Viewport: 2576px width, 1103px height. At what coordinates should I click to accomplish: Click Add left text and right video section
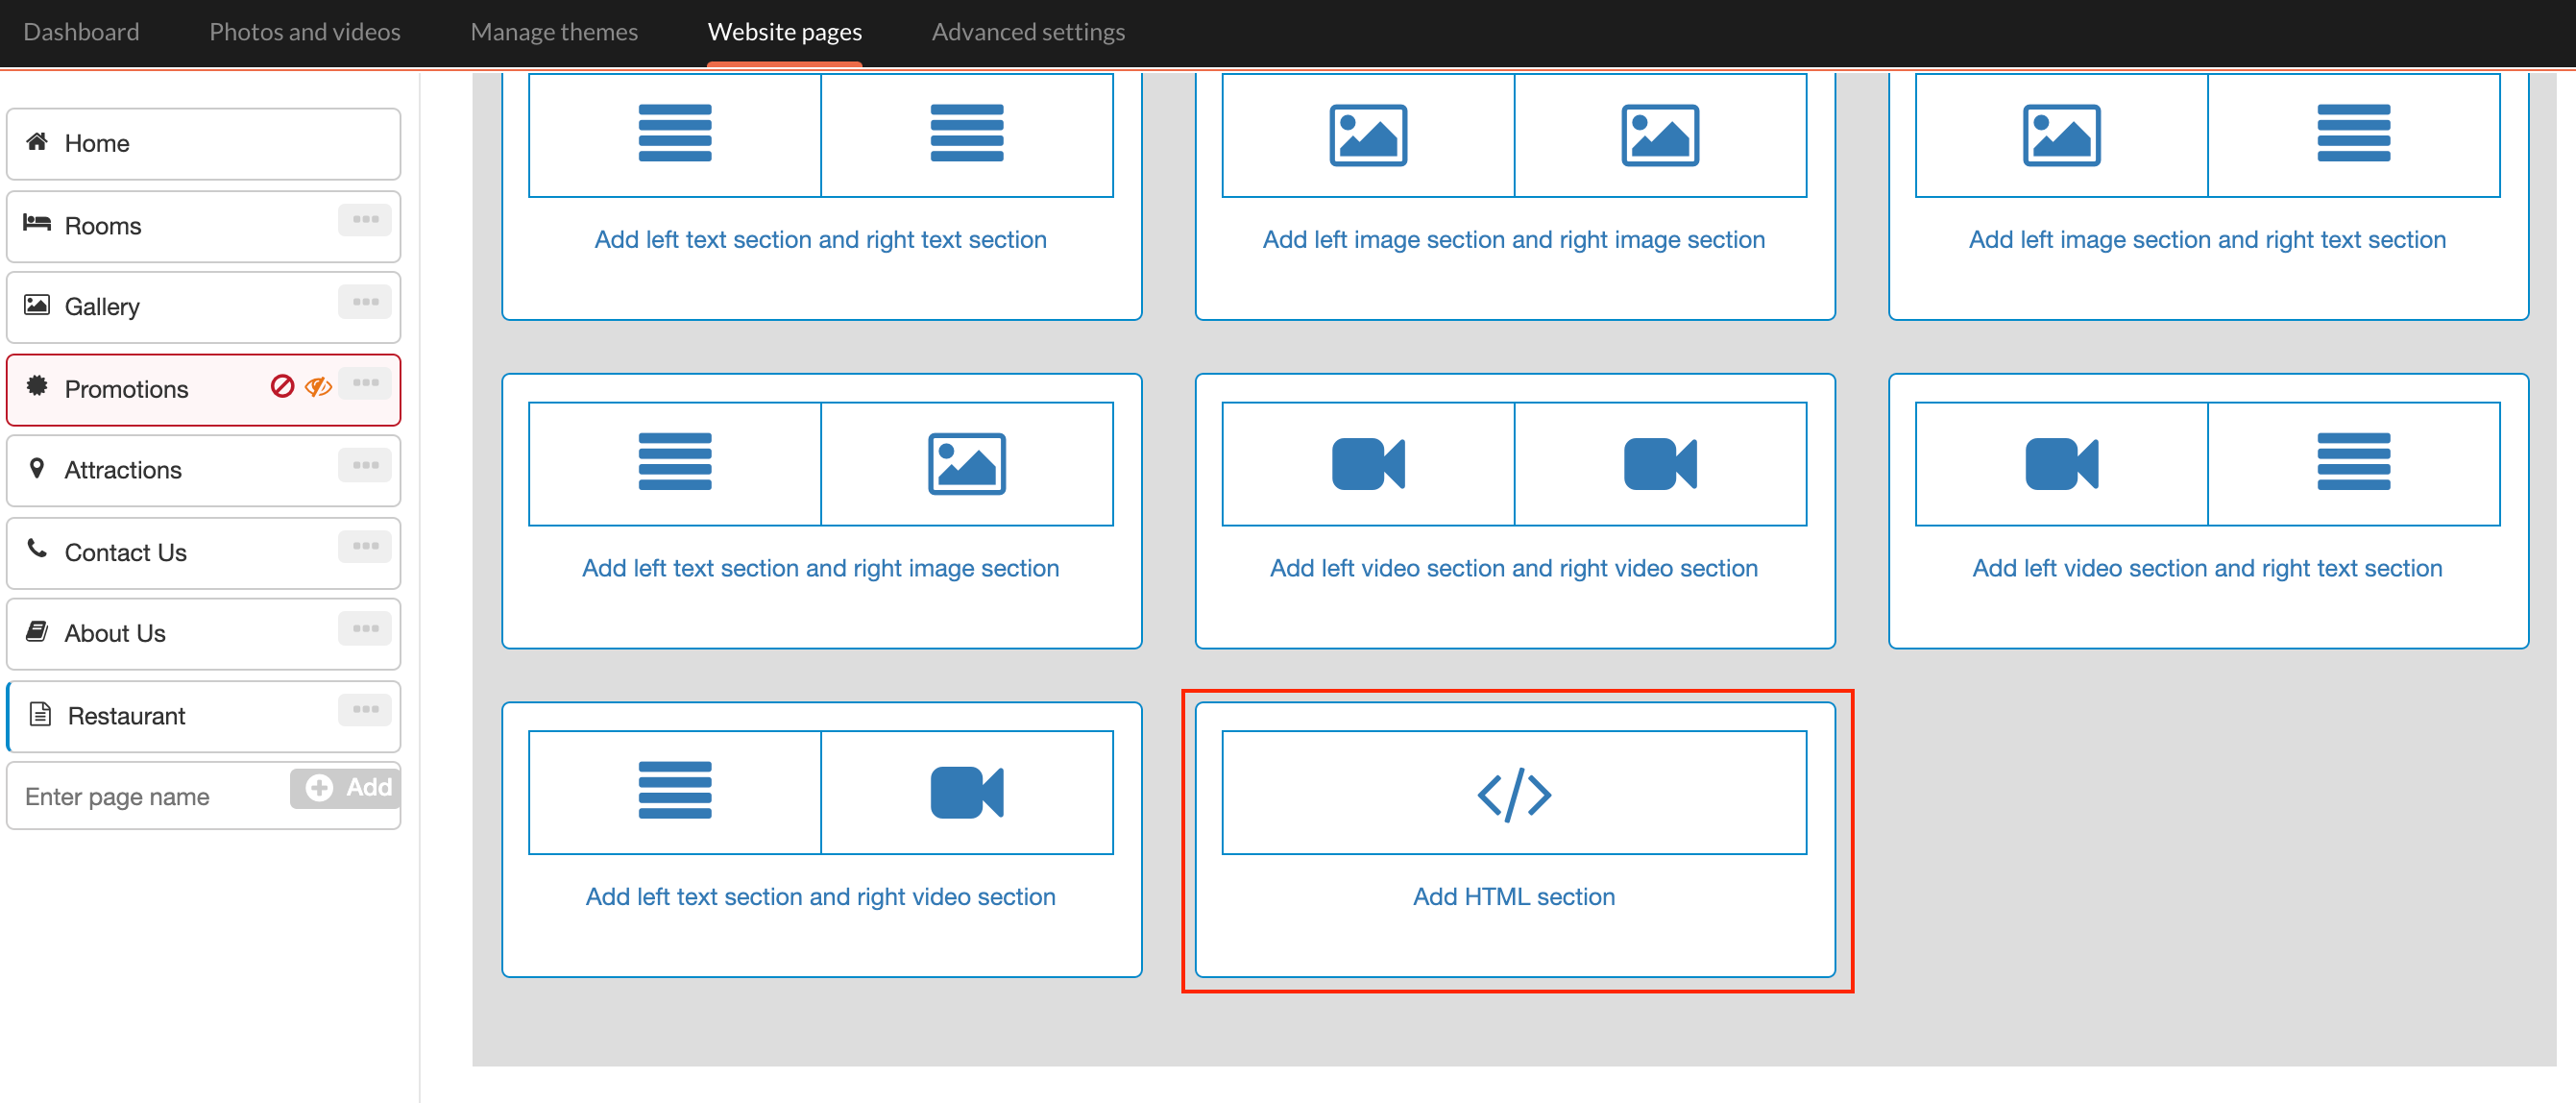tap(820, 897)
